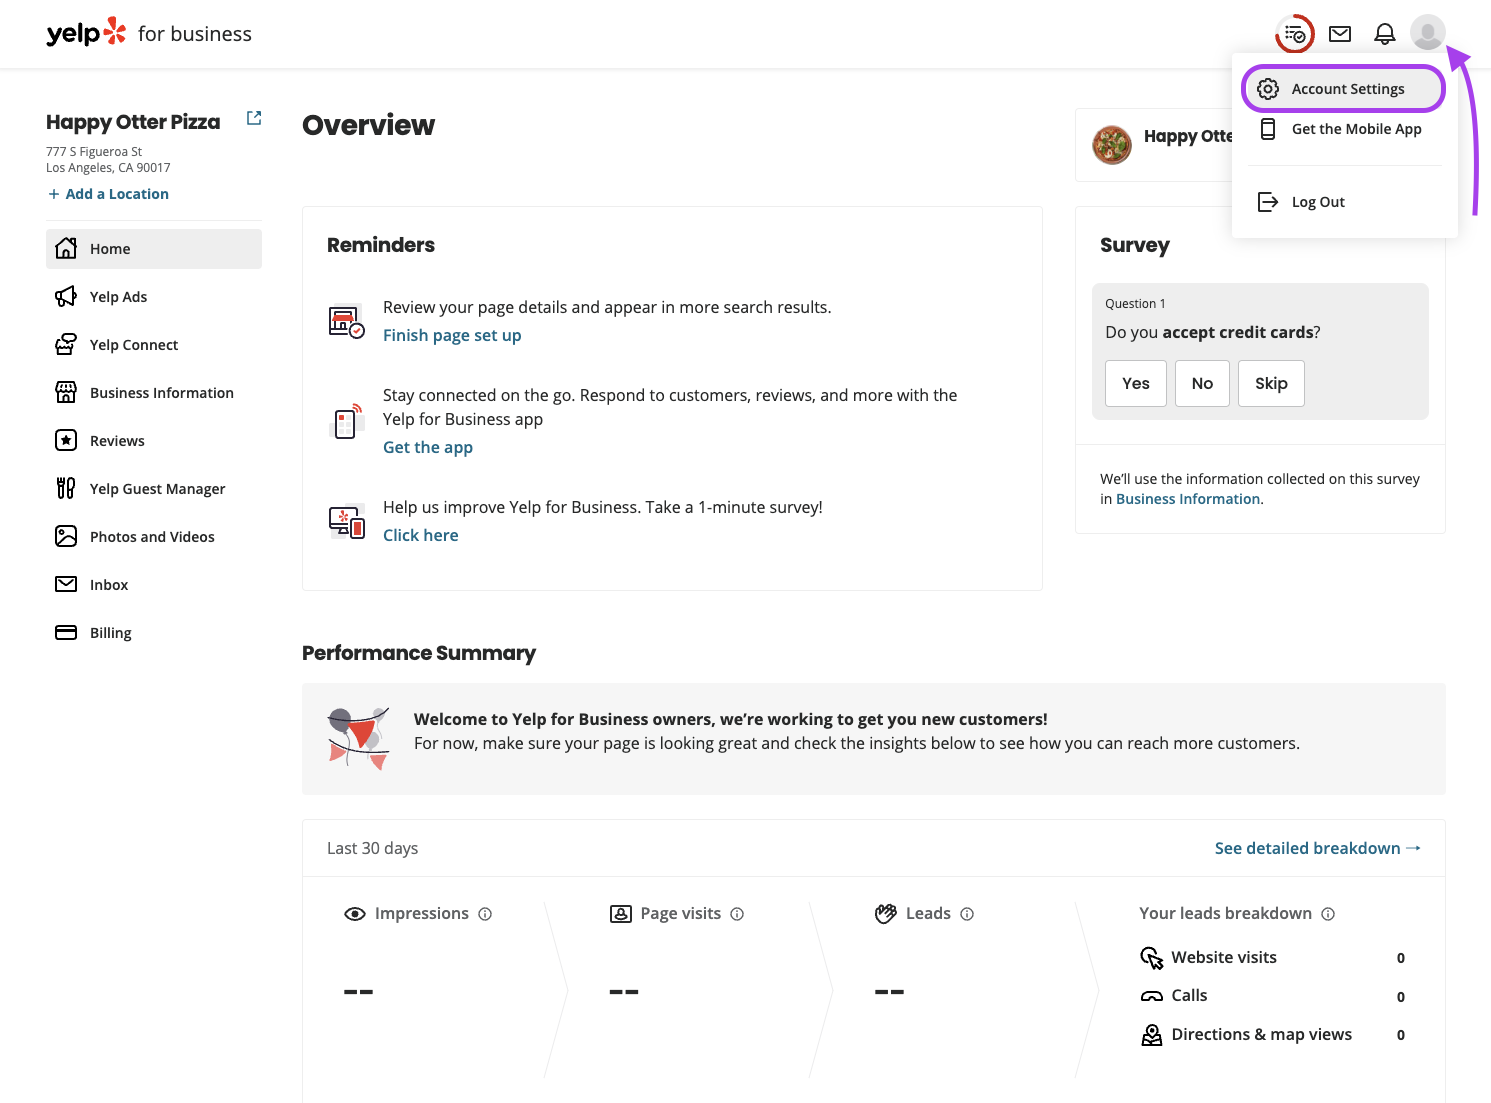The width and height of the screenshot is (1491, 1103).
Task: Open Yelp Connect in the sidebar
Action: pyautogui.click(x=154, y=345)
